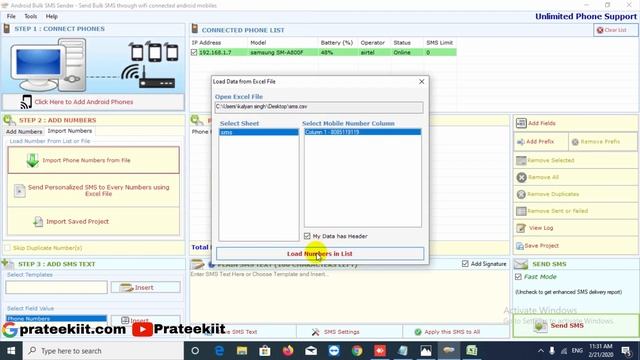The width and height of the screenshot is (640, 360).
Task: Uncheck the 192.168.1.7 phone row checkbox
Action: tap(194, 52)
